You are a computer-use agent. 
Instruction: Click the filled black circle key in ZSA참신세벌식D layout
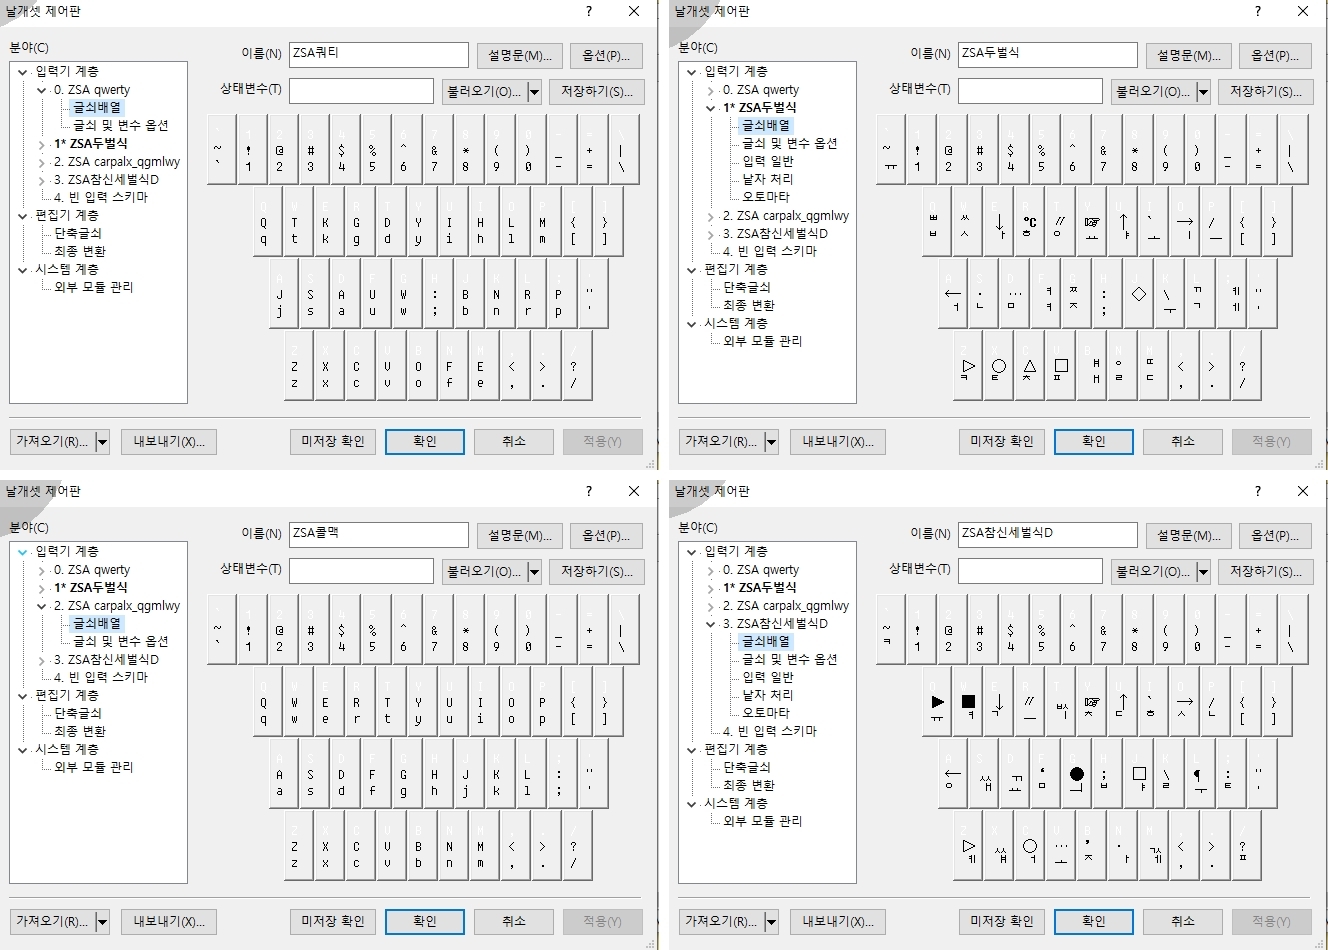point(1076,775)
